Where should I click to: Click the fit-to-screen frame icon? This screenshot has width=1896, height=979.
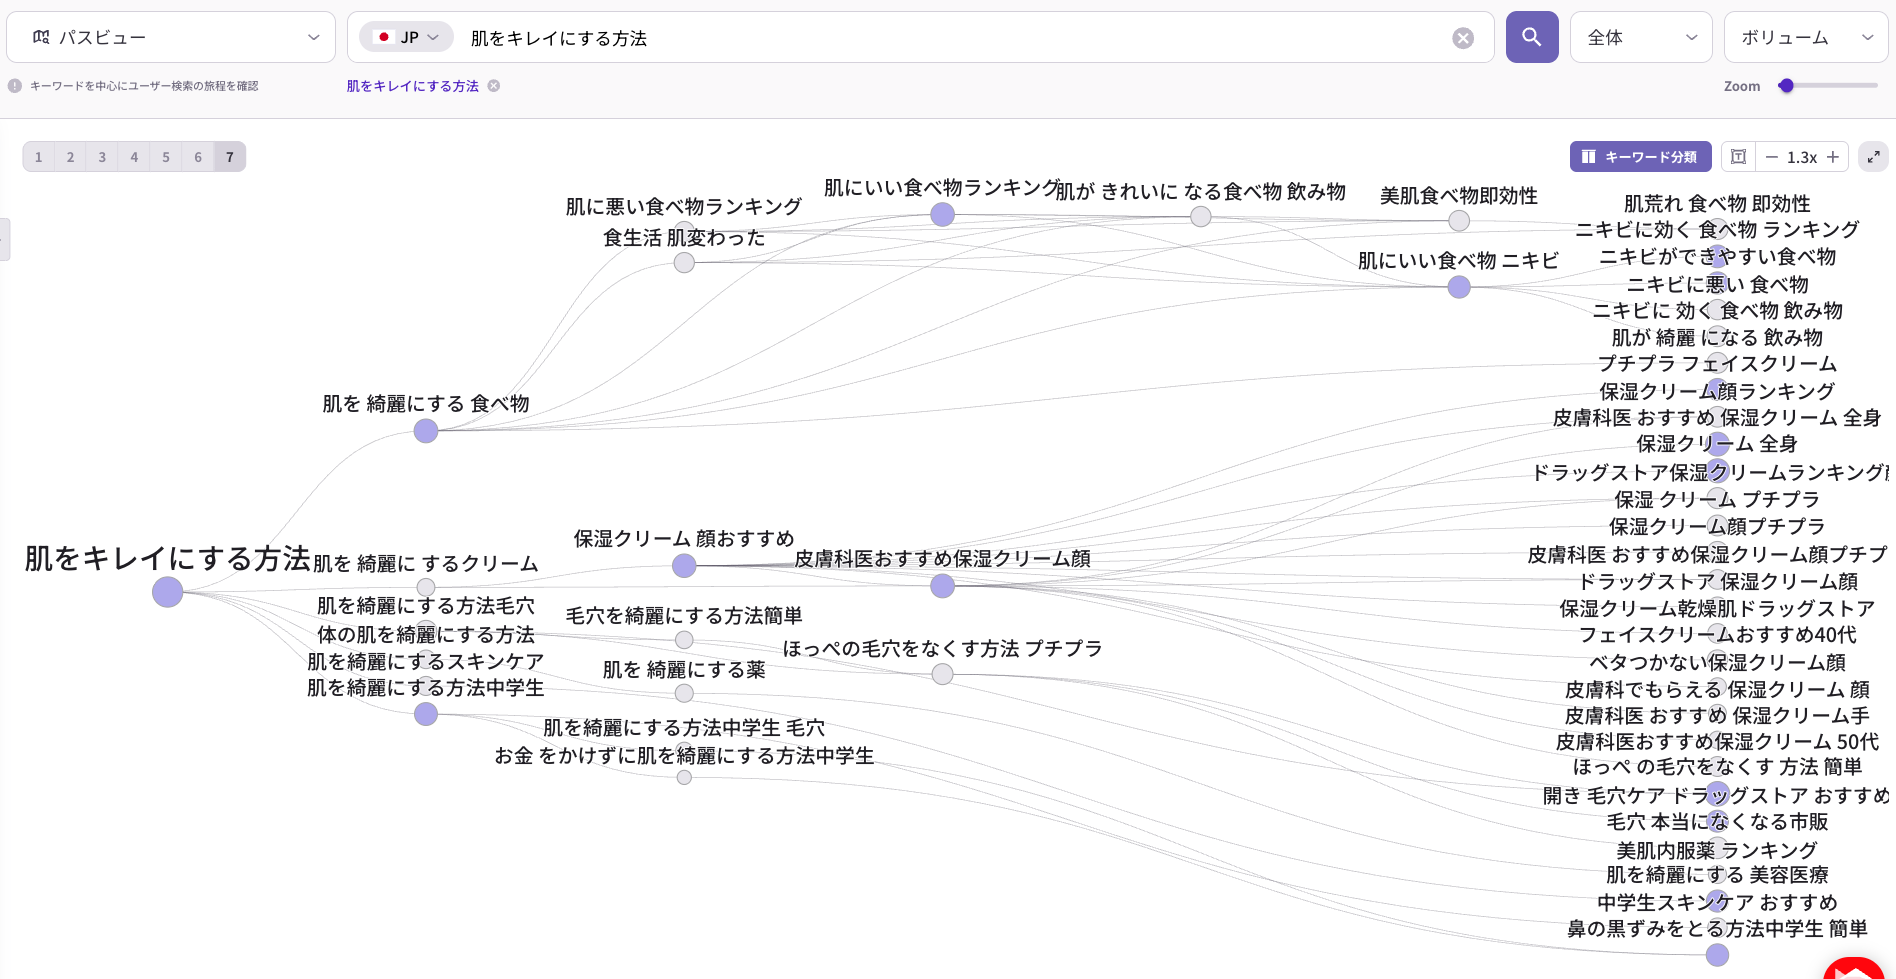[x=1739, y=157]
